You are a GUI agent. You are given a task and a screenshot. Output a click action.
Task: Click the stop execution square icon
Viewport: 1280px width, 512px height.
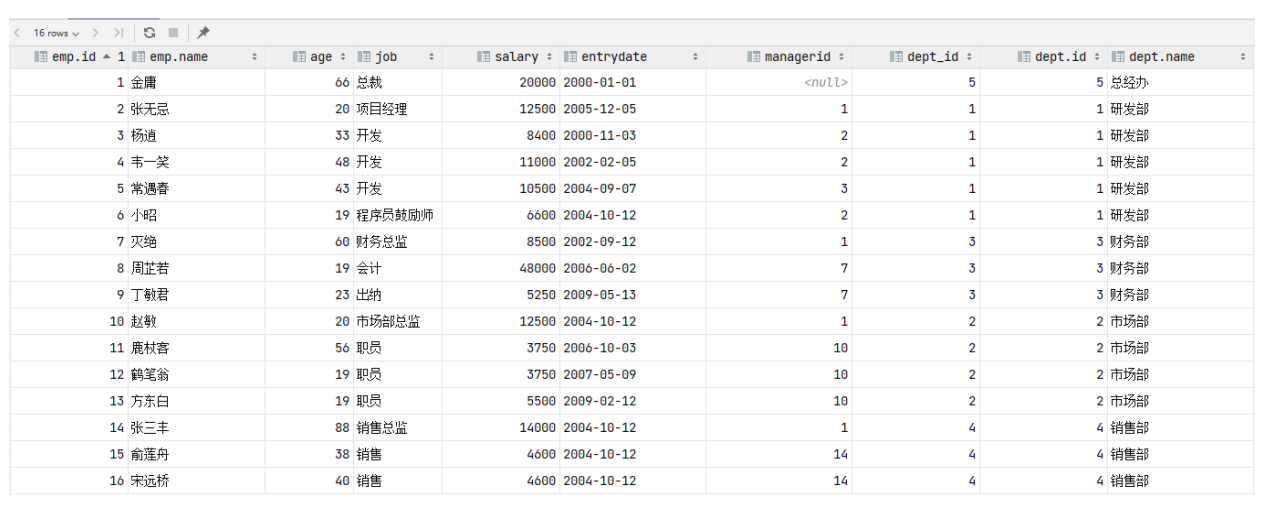coord(174,33)
